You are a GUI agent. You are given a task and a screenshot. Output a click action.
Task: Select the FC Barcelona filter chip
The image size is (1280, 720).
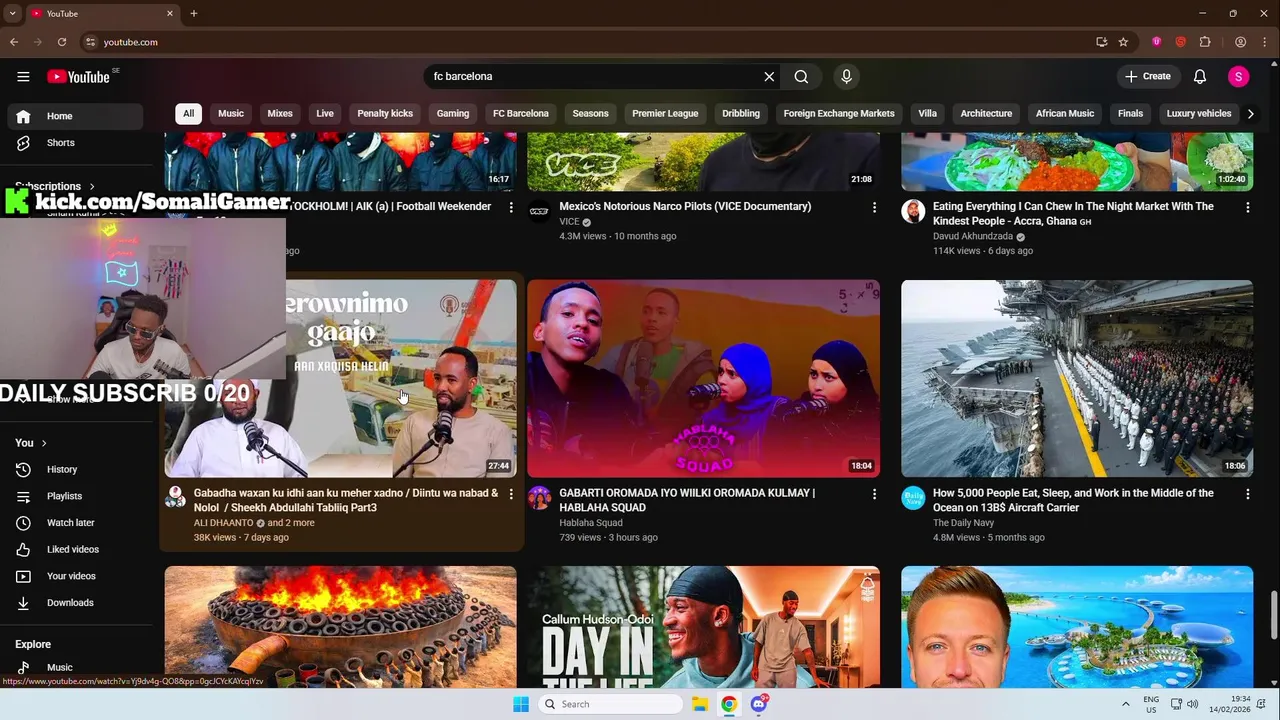point(521,114)
